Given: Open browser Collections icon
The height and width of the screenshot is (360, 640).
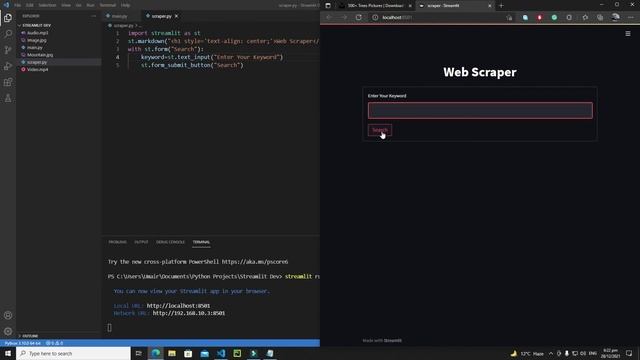Looking at the screenshot, I should click(600, 18).
